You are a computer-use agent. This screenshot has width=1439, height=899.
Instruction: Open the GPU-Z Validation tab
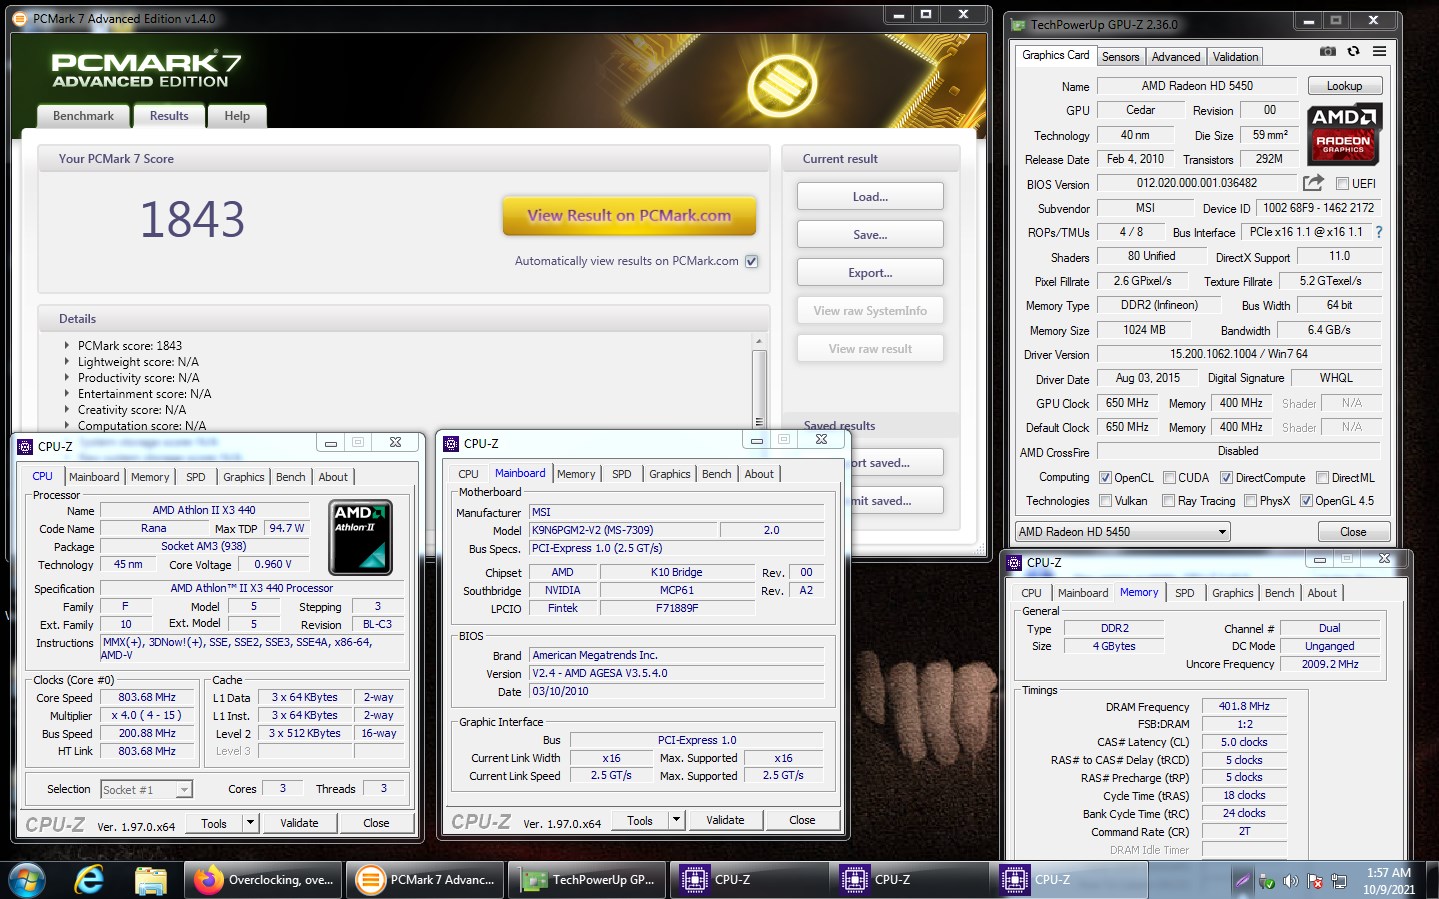click(1235, 57)
